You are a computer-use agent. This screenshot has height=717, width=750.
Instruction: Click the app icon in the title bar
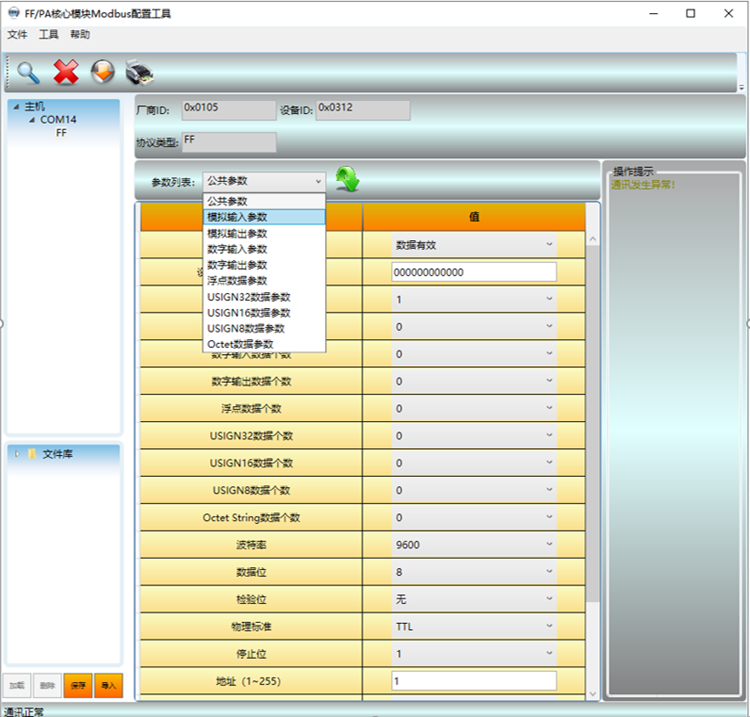pyautogui.click(x=14, y=13)
